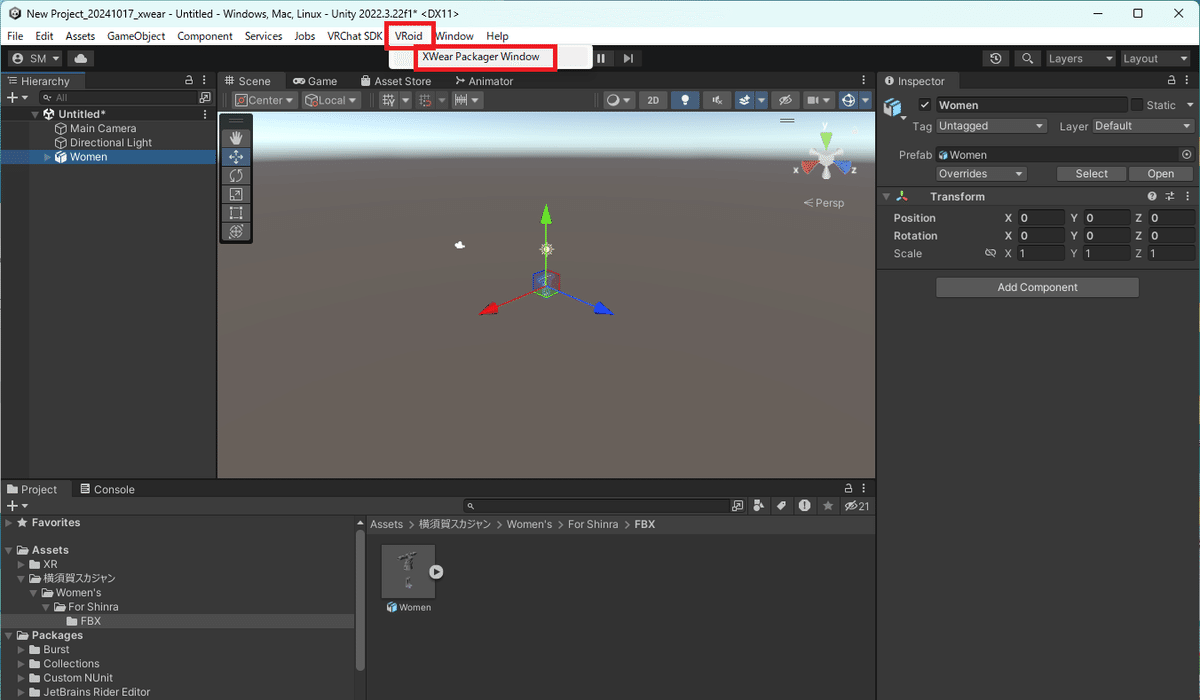Viewport: 1200px width, 700px height.
Task: Click Search by Type icon in Project
Action: click(x=759, y=506)
